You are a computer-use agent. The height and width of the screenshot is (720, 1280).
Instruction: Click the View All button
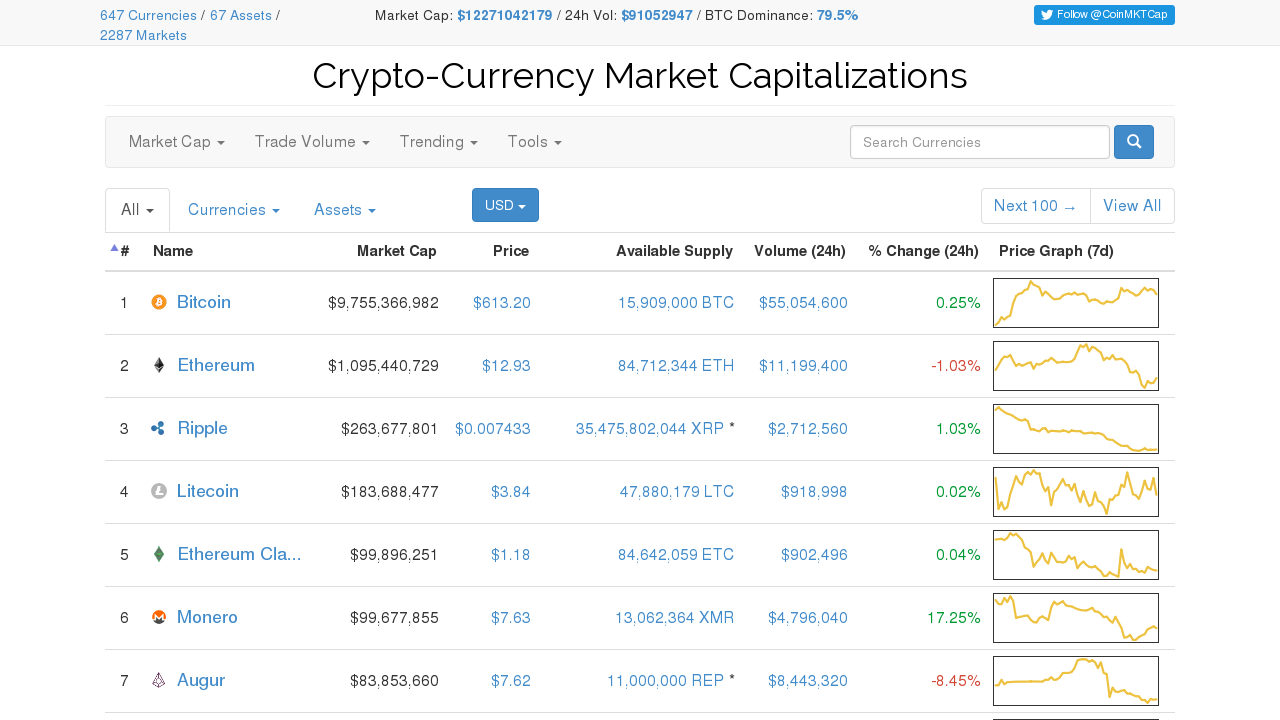tap(1132, 206)
